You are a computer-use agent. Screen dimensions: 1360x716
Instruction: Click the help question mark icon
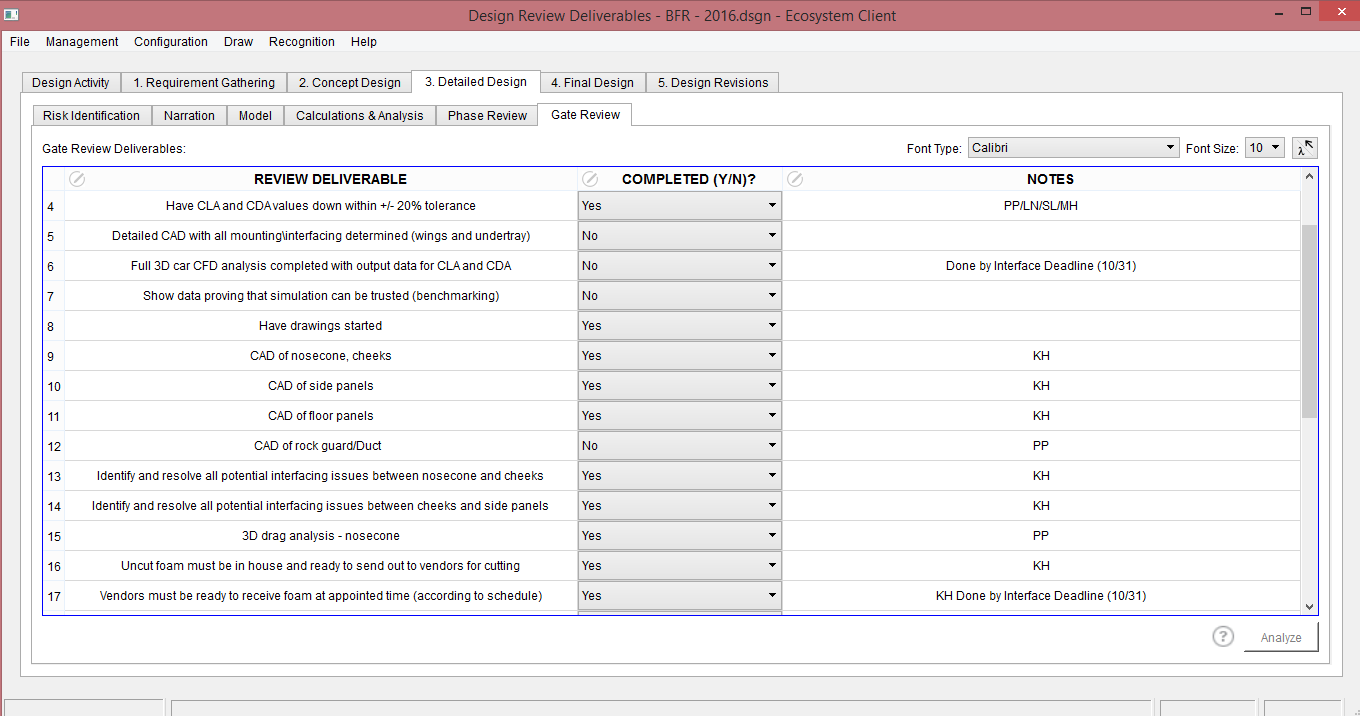pyautogui.click(x=1222, y=637)
